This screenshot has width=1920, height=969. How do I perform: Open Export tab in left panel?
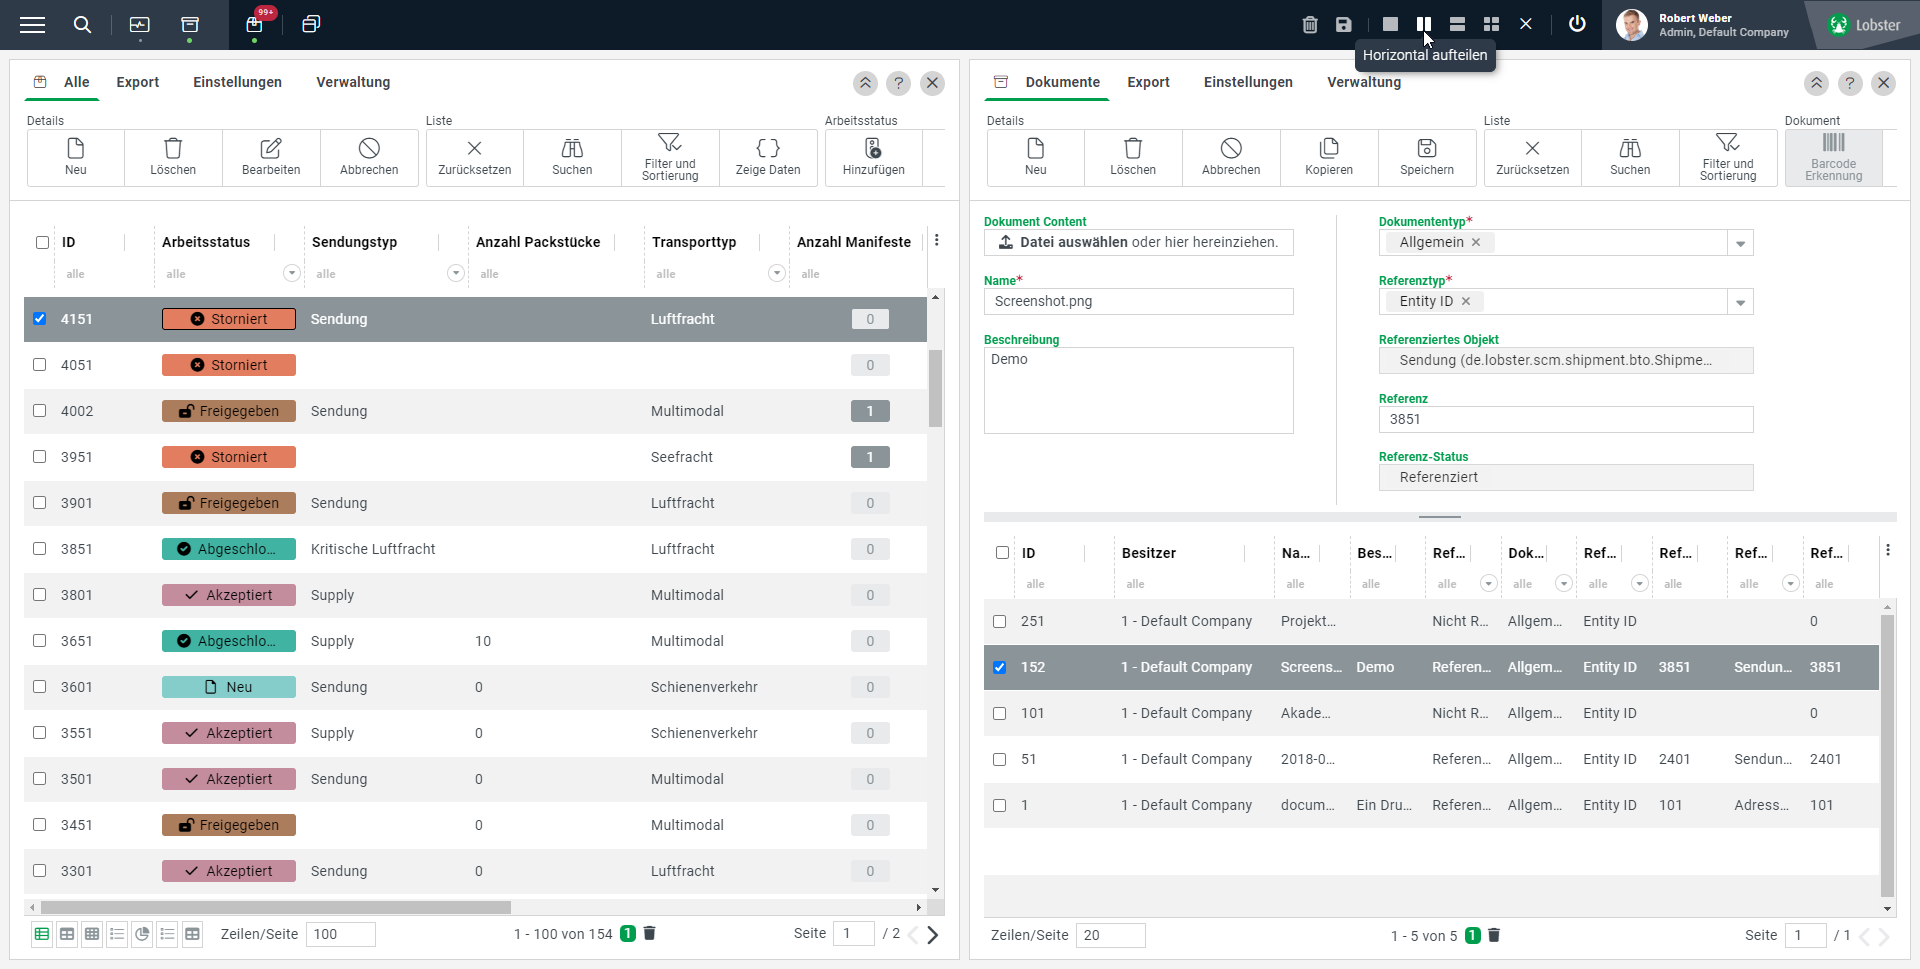(138, 82)
